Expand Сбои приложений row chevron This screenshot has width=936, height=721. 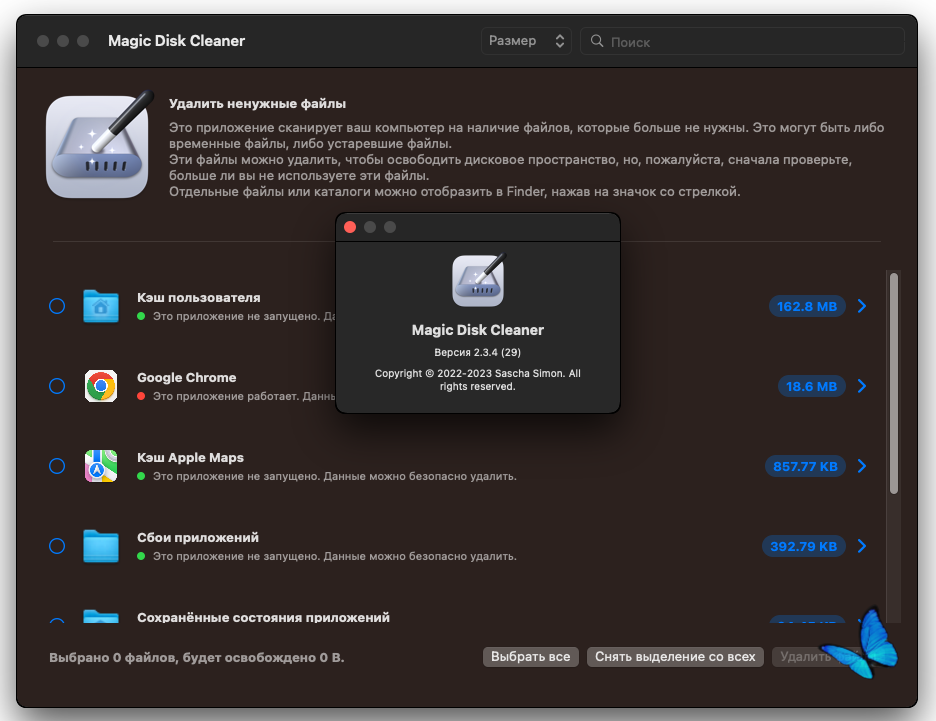click(x=862, y=546)
